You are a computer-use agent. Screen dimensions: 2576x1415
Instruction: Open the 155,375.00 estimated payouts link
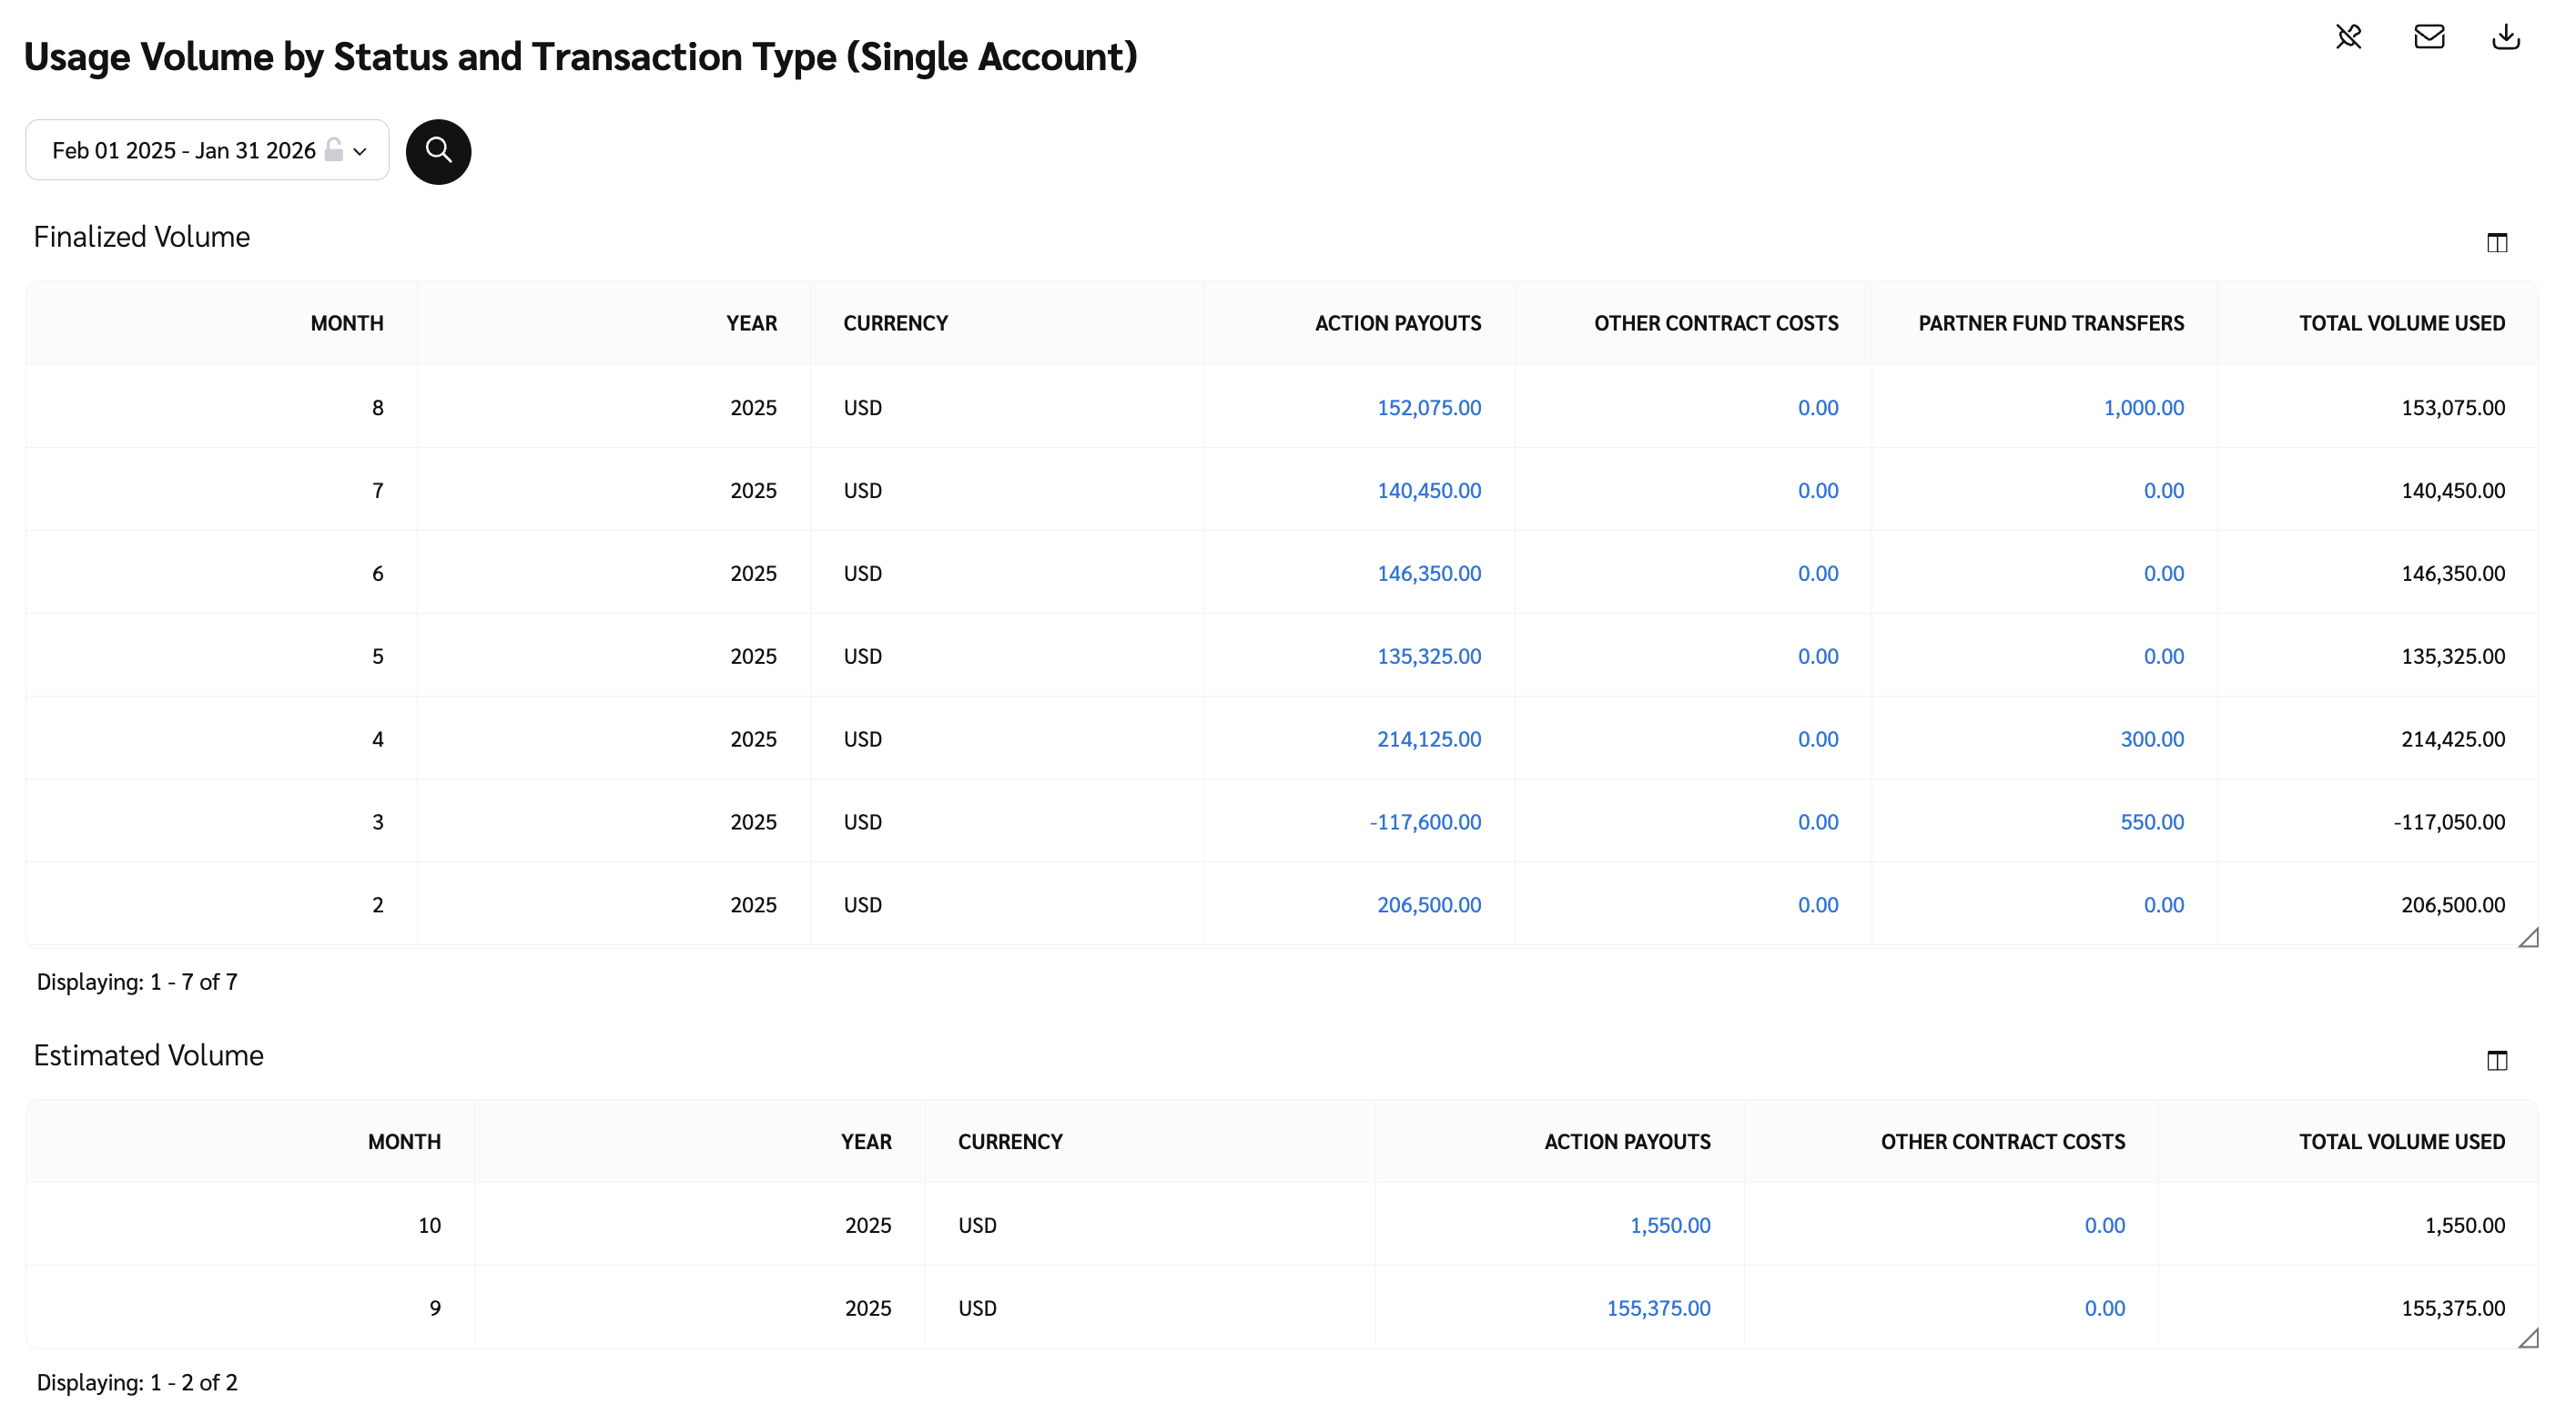[x=1657, y=1307]
